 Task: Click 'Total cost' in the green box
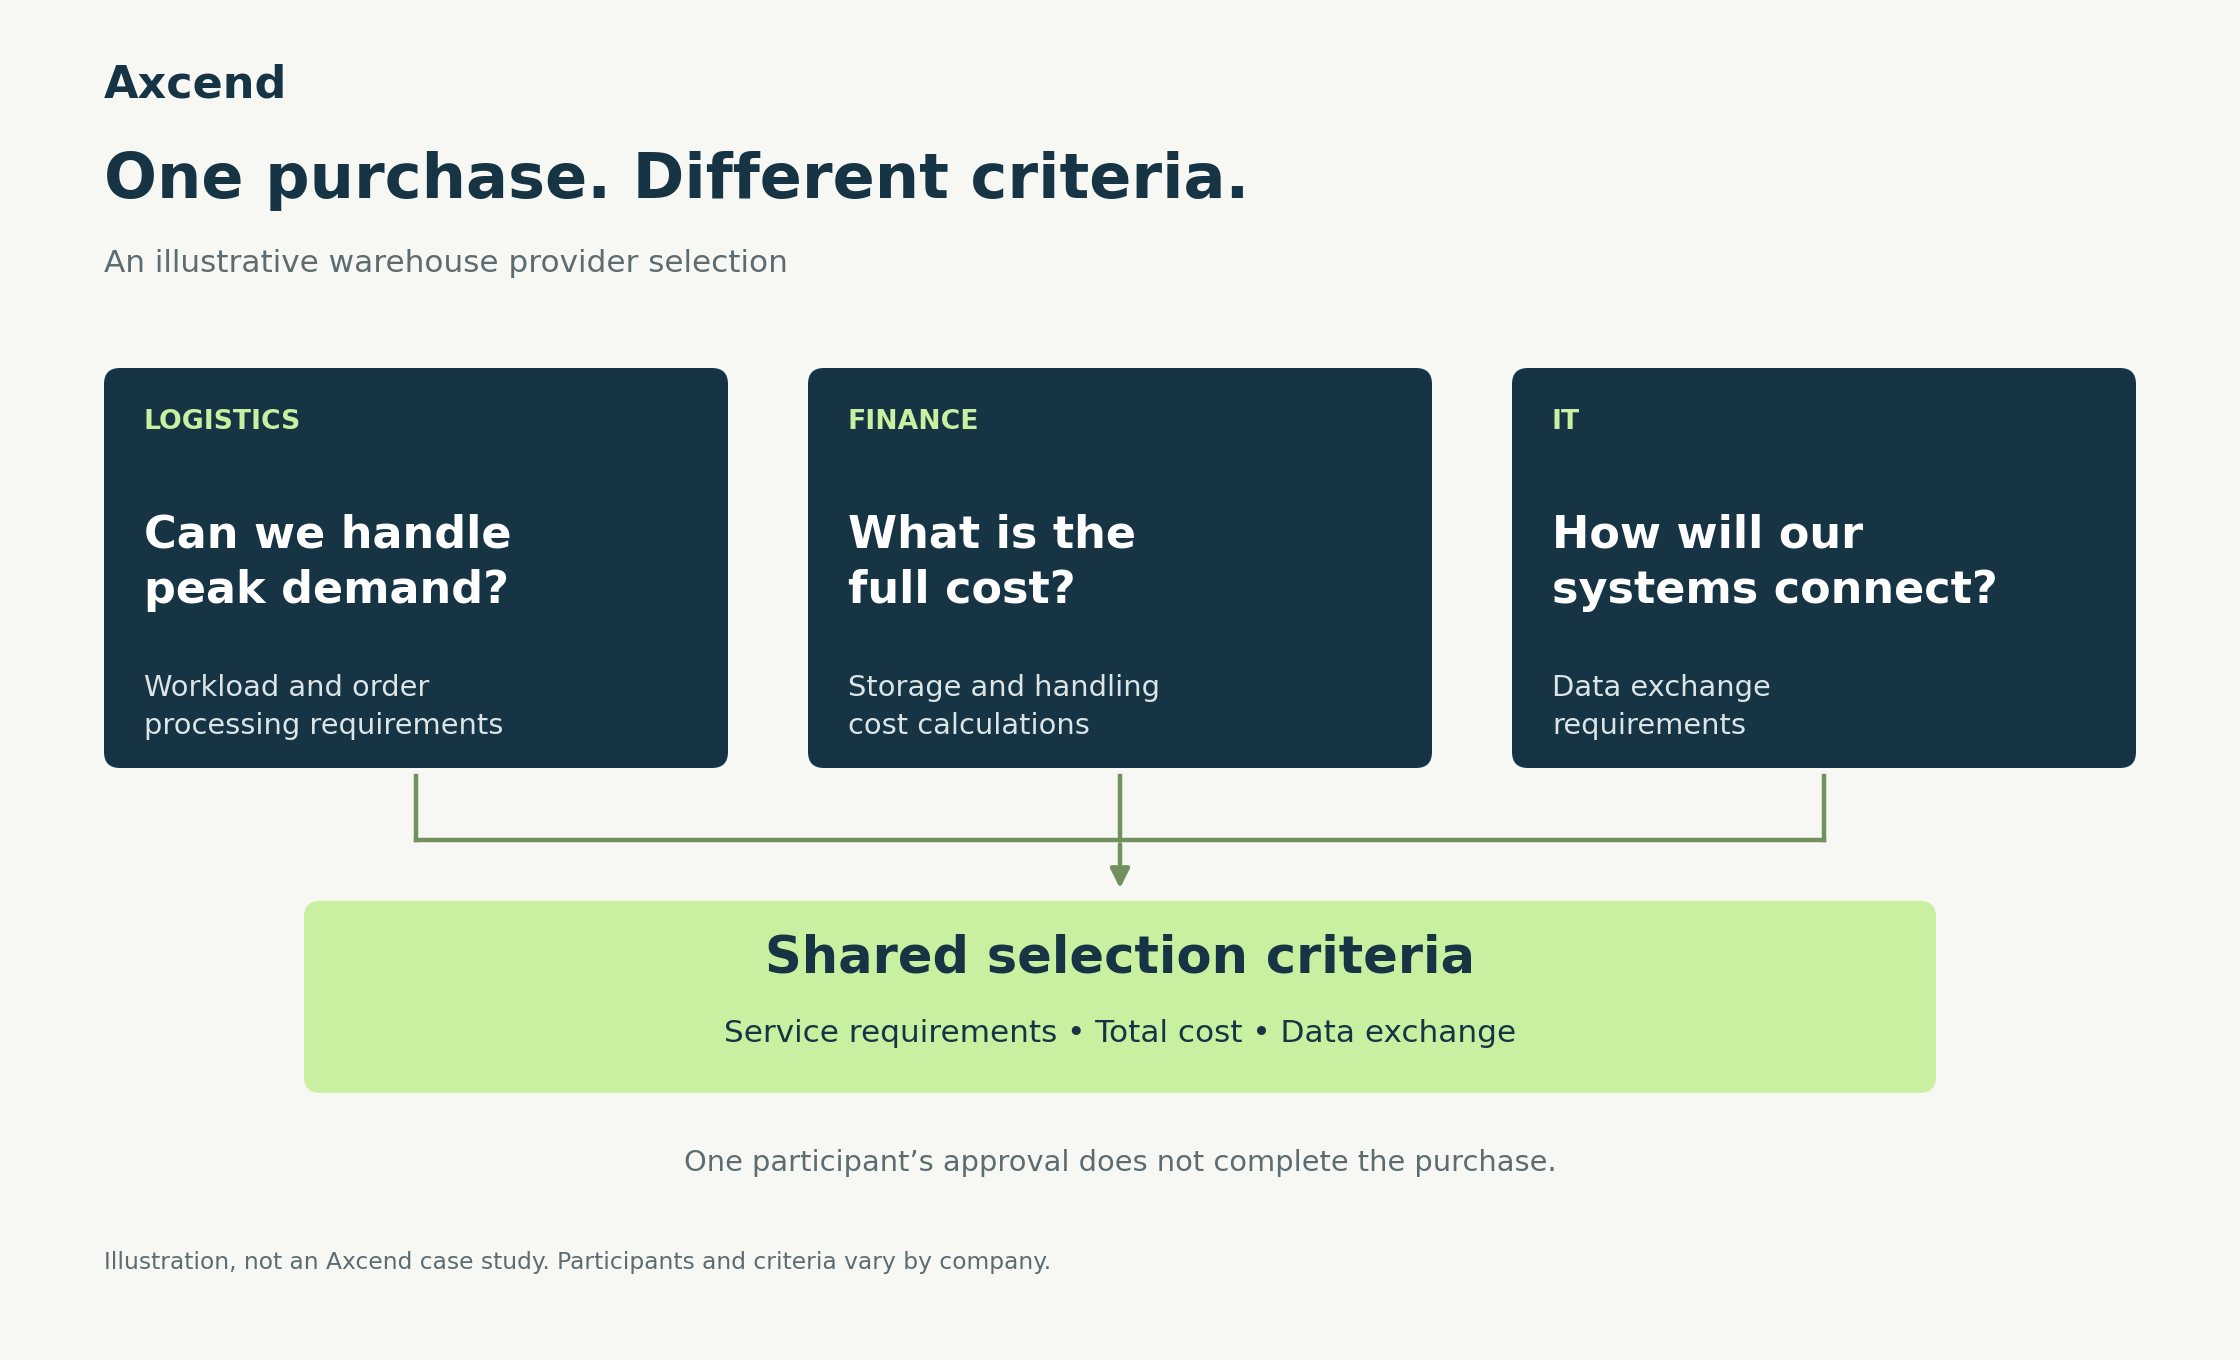pos(1168,1032)
